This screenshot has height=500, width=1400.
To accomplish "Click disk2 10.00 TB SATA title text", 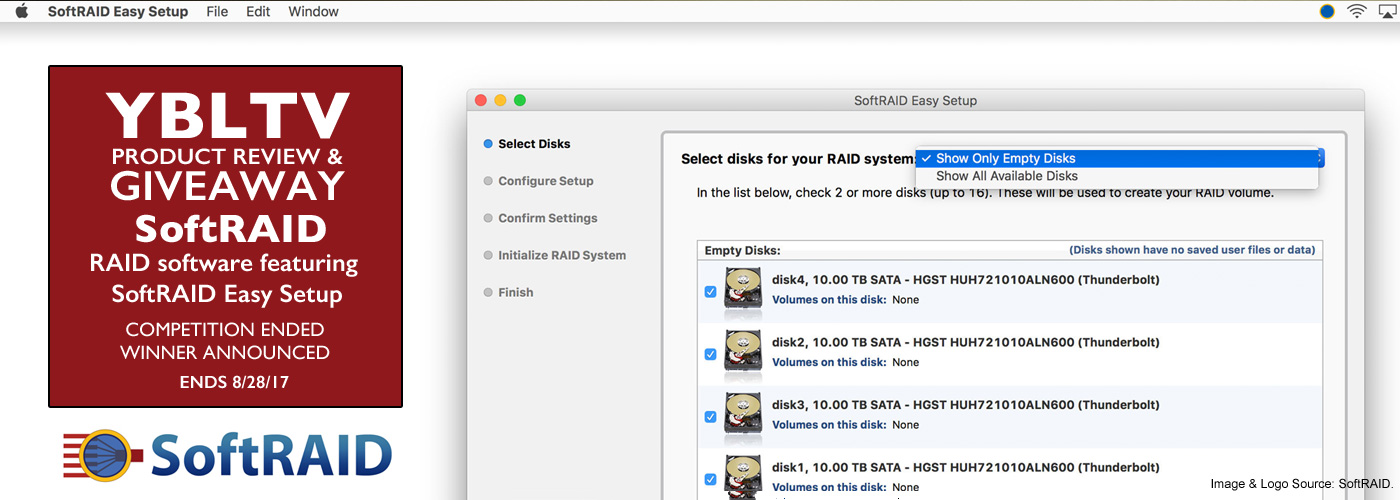I will click(x=966, y=343).
